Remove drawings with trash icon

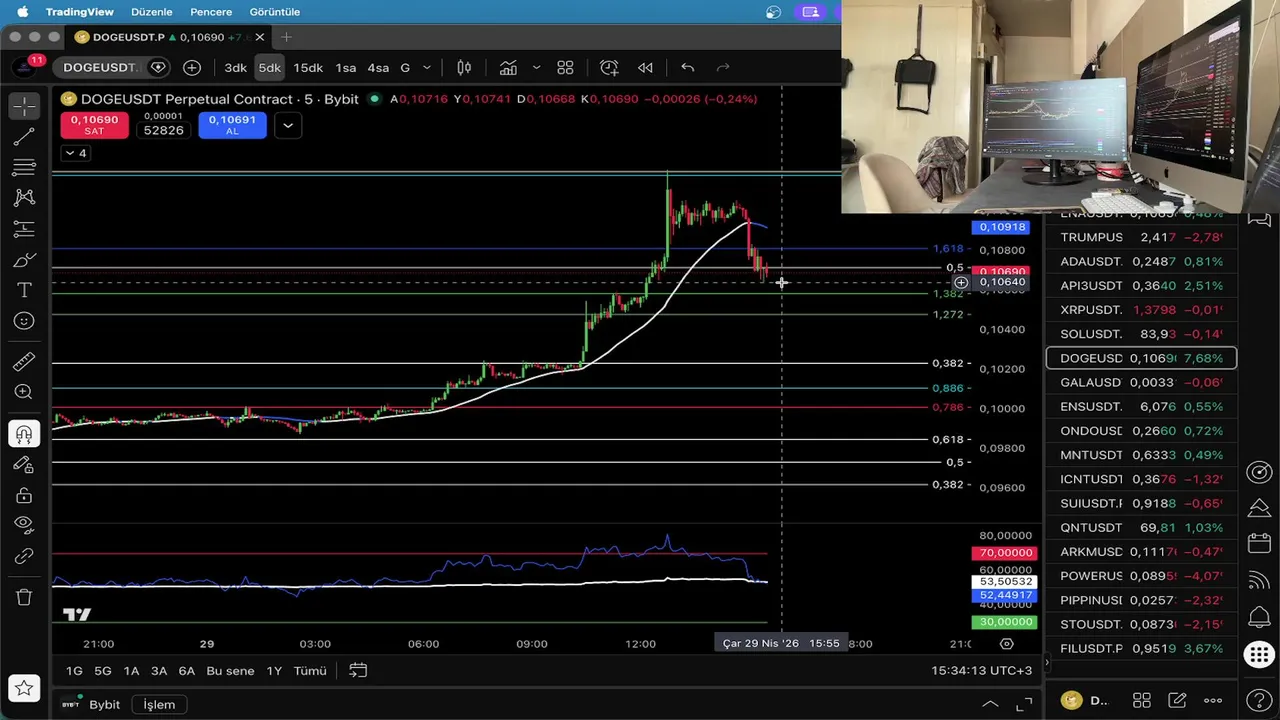pos(24,598)
